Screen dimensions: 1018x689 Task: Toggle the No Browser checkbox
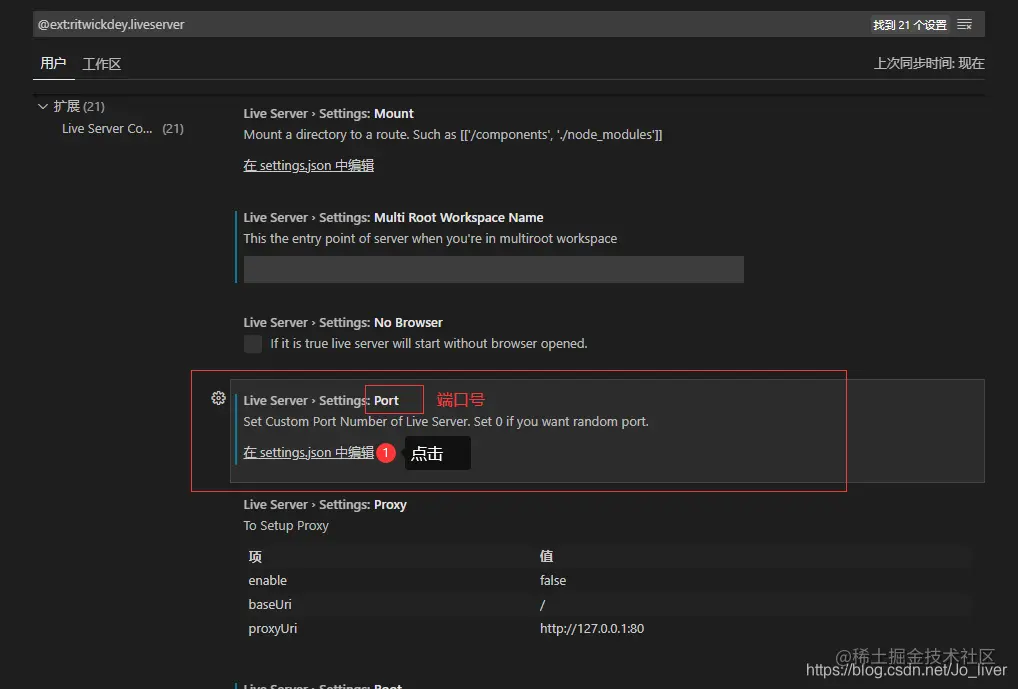click(253, 344)
